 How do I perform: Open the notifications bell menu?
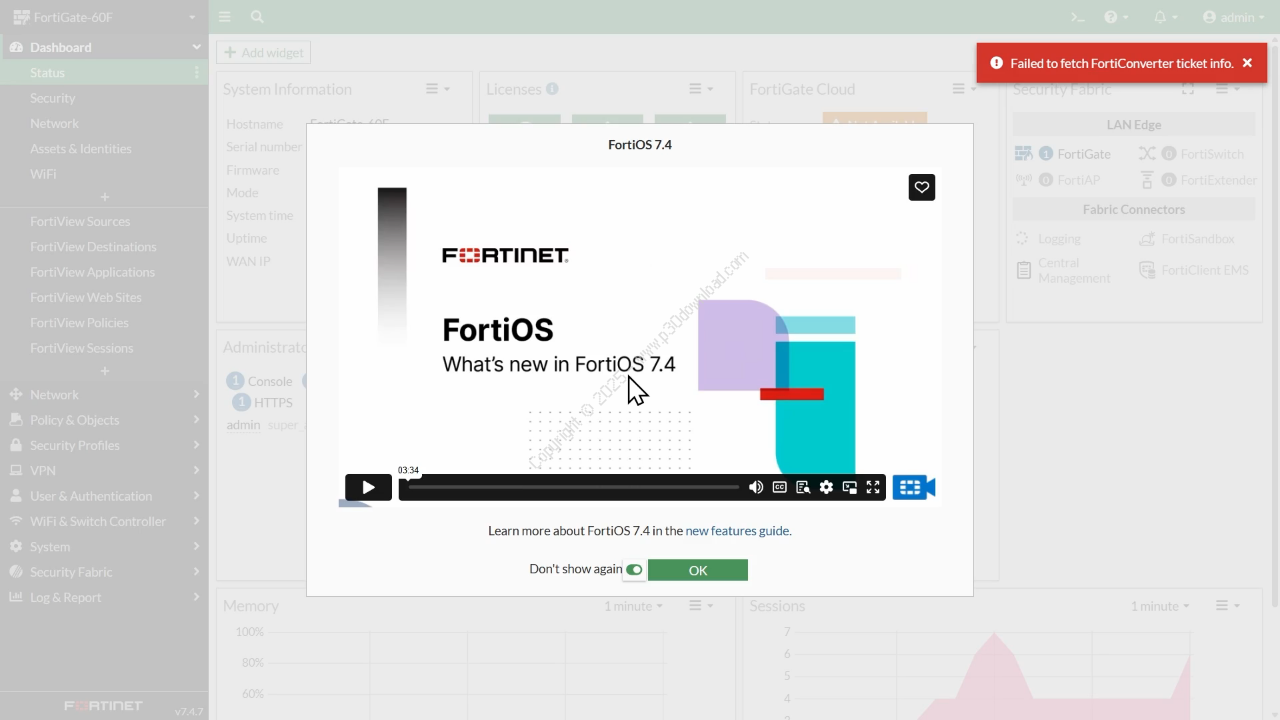(x=1165, y=17)
